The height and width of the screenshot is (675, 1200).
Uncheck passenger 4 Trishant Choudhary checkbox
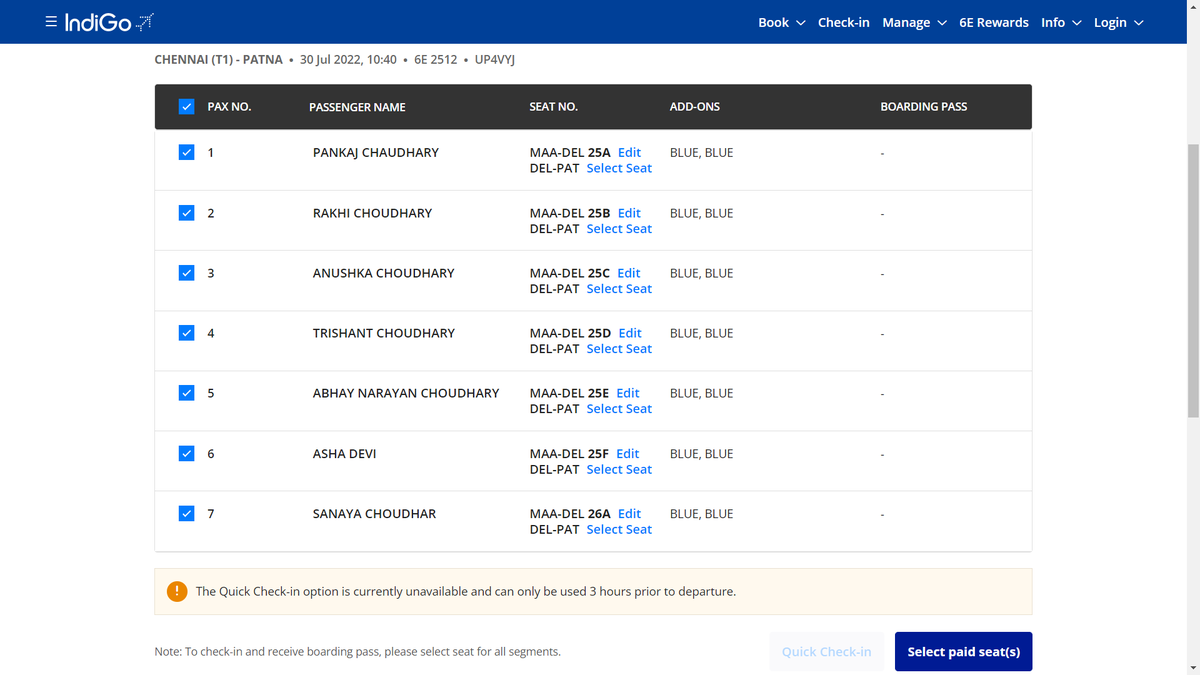pos(186,333)
